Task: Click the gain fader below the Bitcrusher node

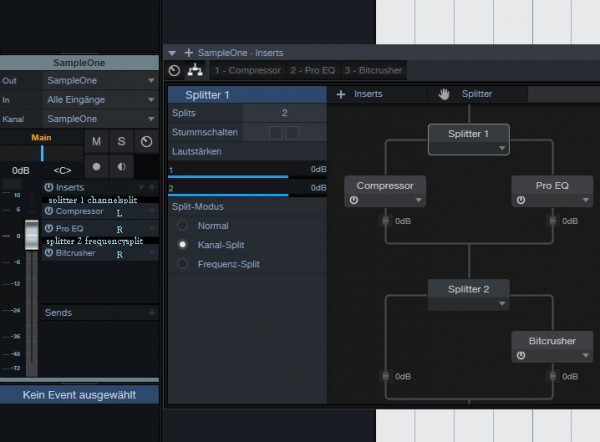Action: pos(553,376)
